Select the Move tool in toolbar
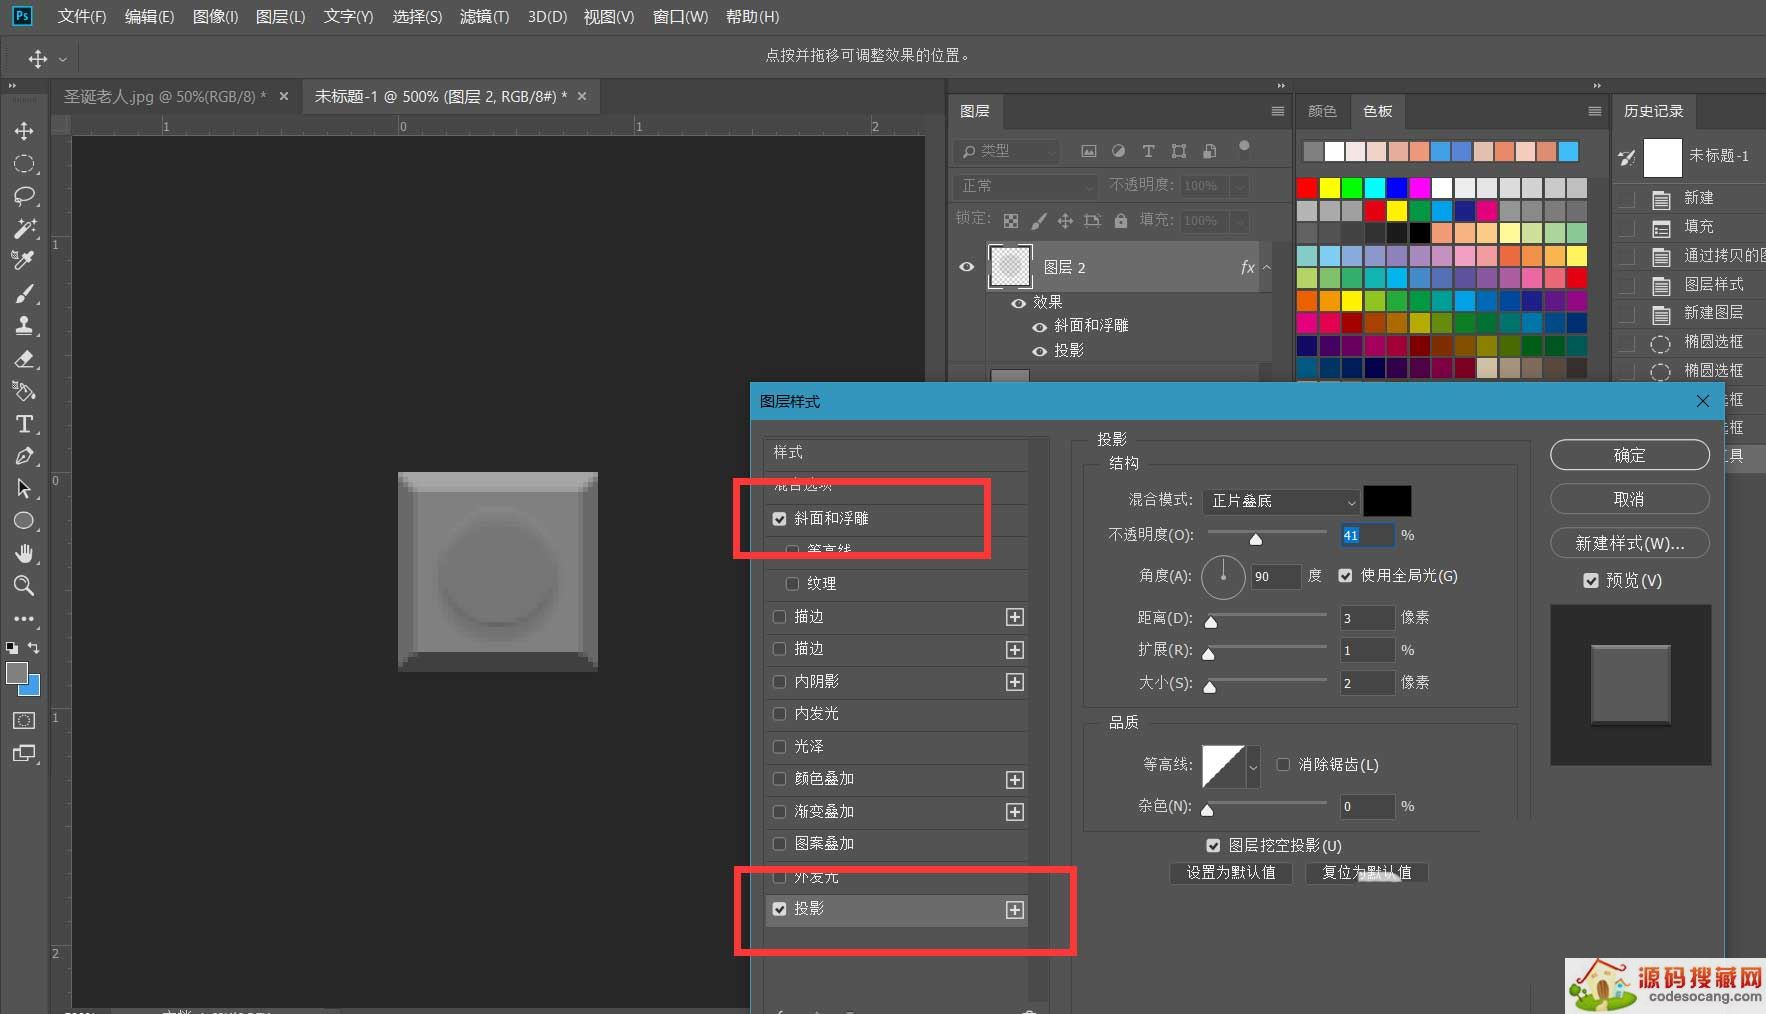The width and height of the screenshot is (1766, 1014). 24,131
